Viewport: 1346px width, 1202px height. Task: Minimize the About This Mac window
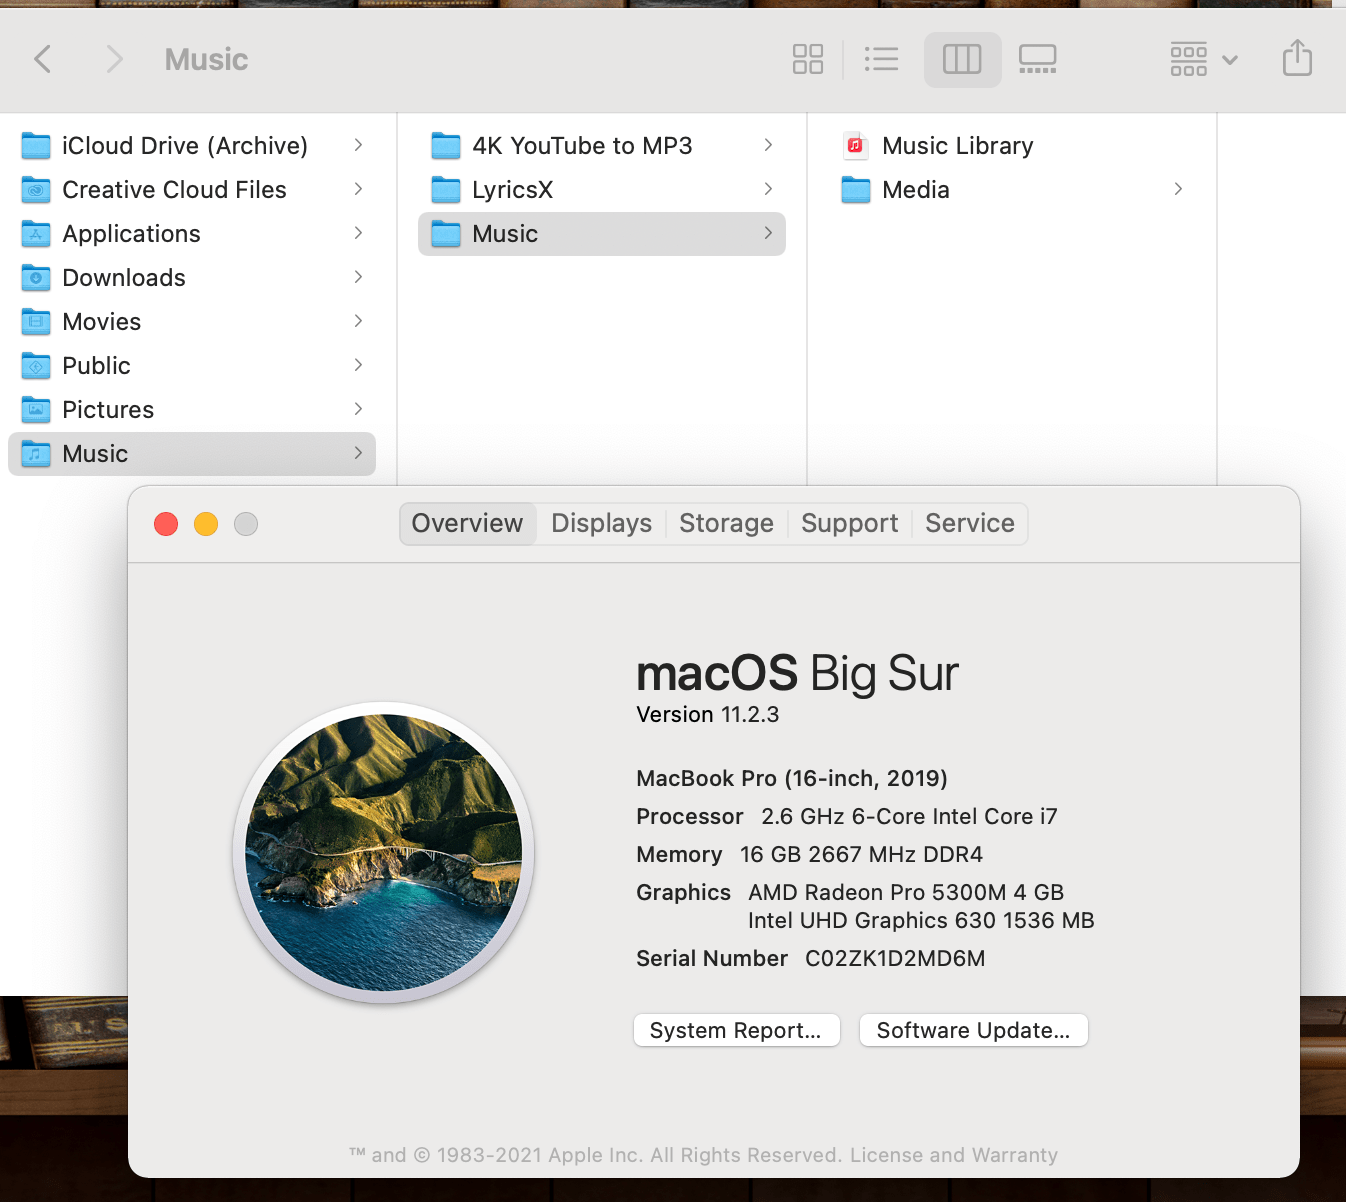click(x=206, y=524)
